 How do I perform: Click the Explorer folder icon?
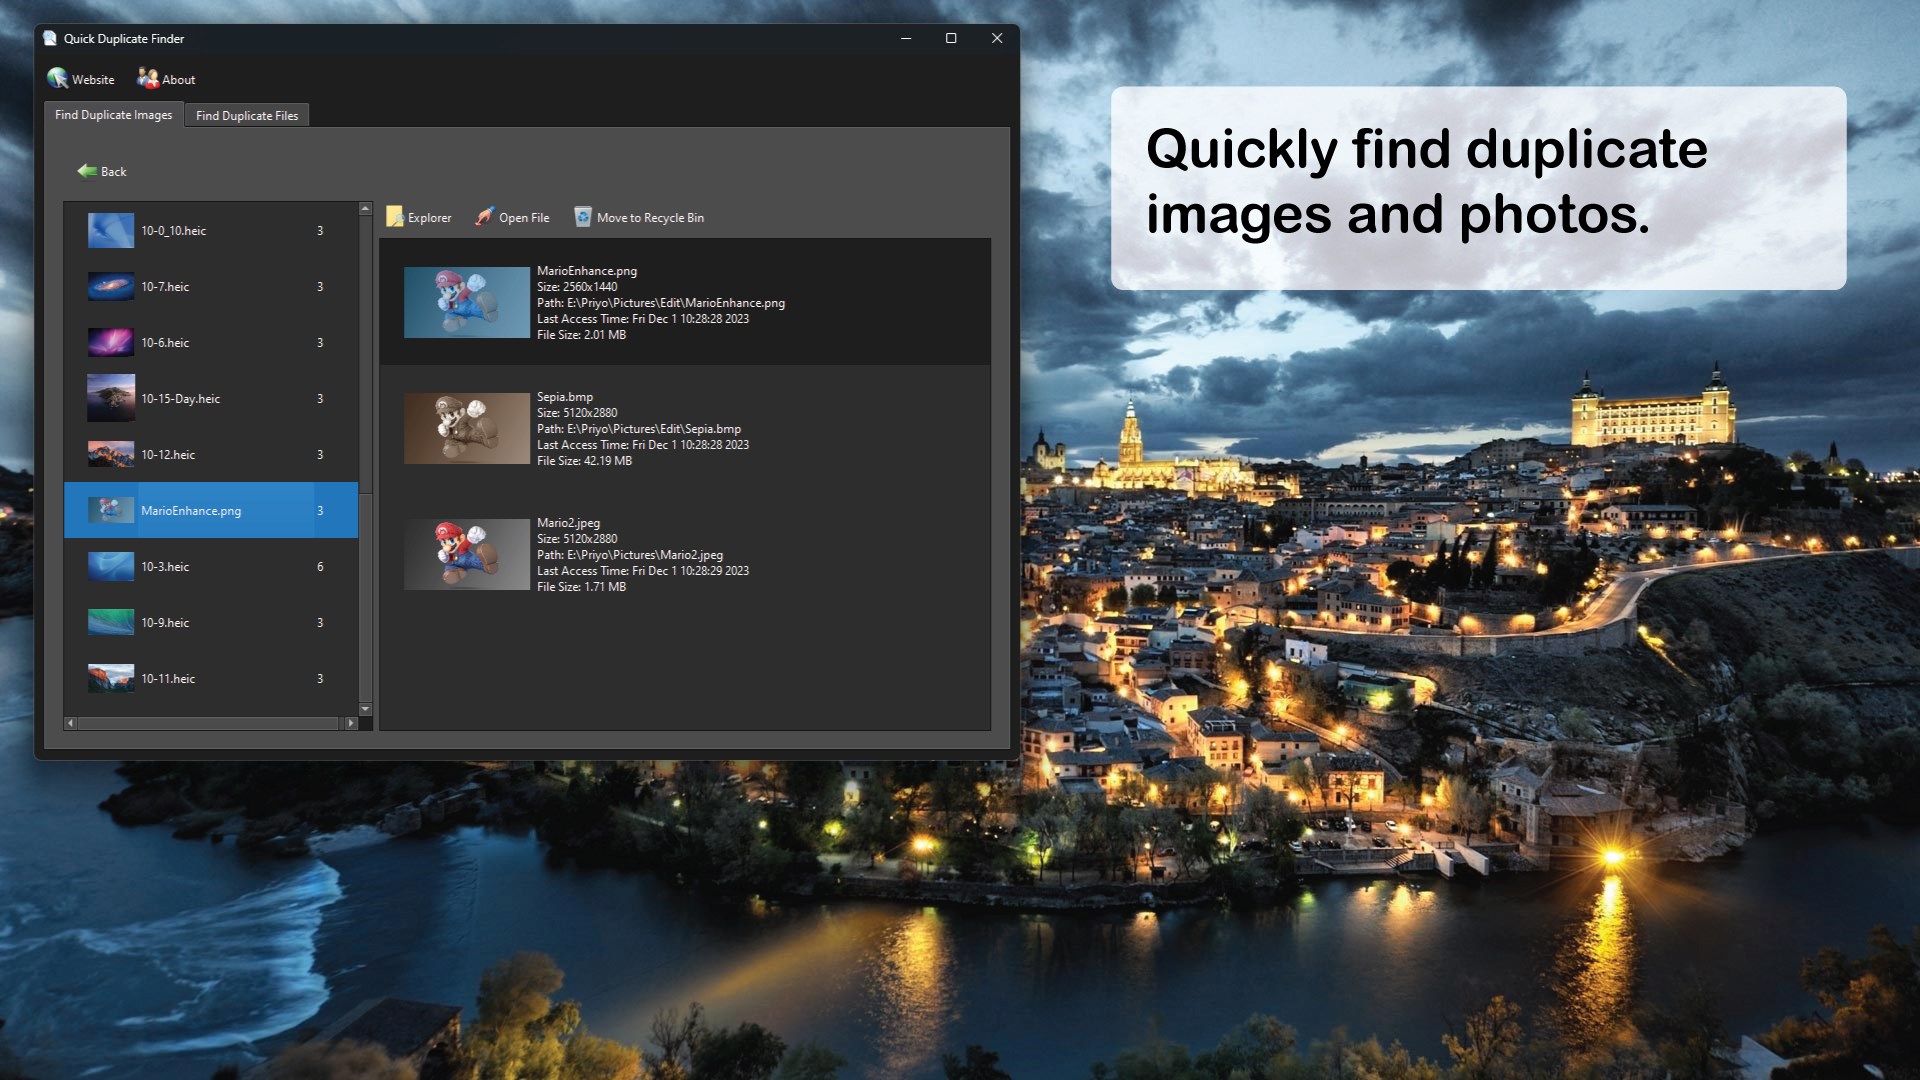(395, 217)
